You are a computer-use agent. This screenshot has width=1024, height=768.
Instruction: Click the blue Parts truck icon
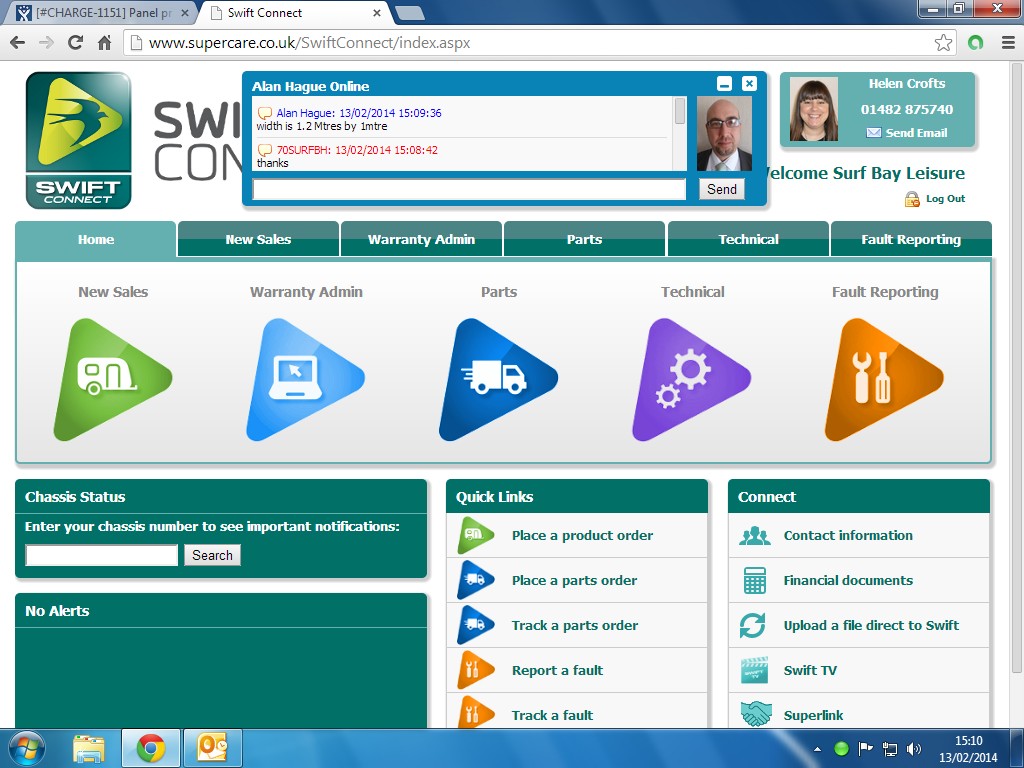pos(494,380)
